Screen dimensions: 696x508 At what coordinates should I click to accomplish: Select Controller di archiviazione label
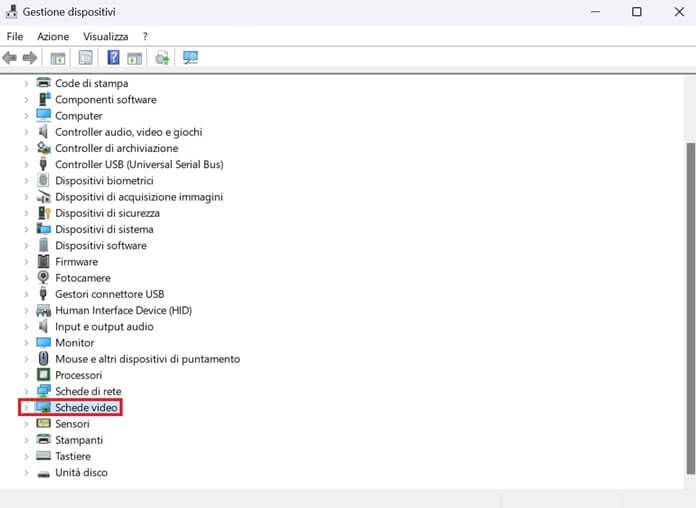tap(117, 148)
